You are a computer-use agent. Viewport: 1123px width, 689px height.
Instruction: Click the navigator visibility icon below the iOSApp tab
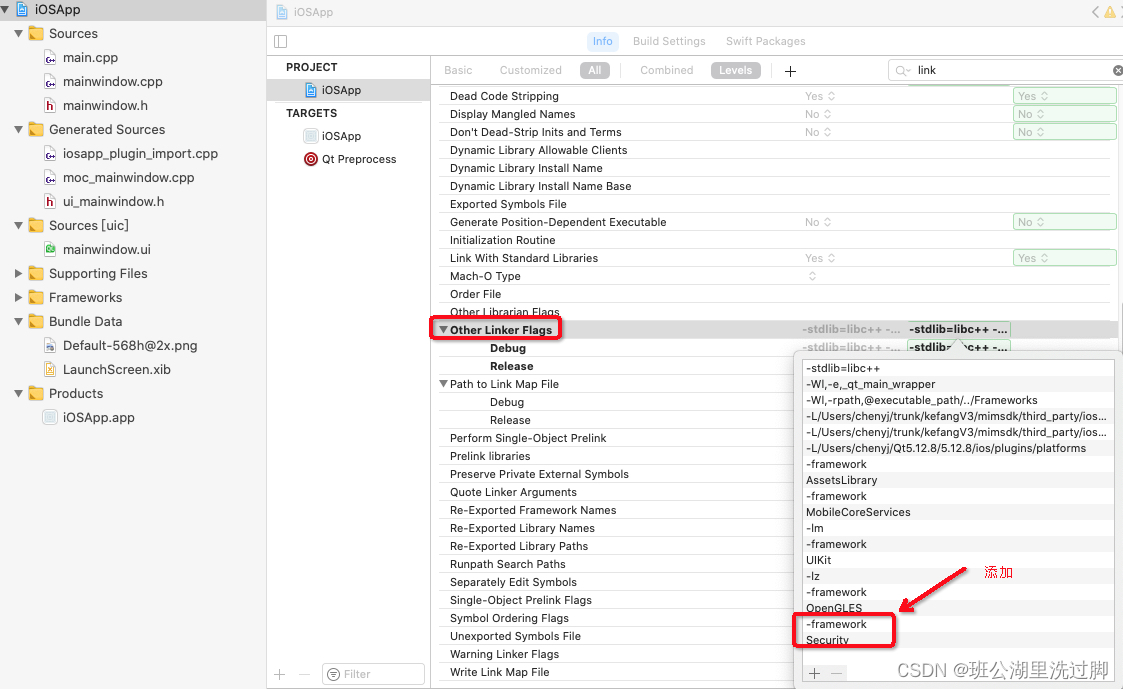(x=280, y=41)
